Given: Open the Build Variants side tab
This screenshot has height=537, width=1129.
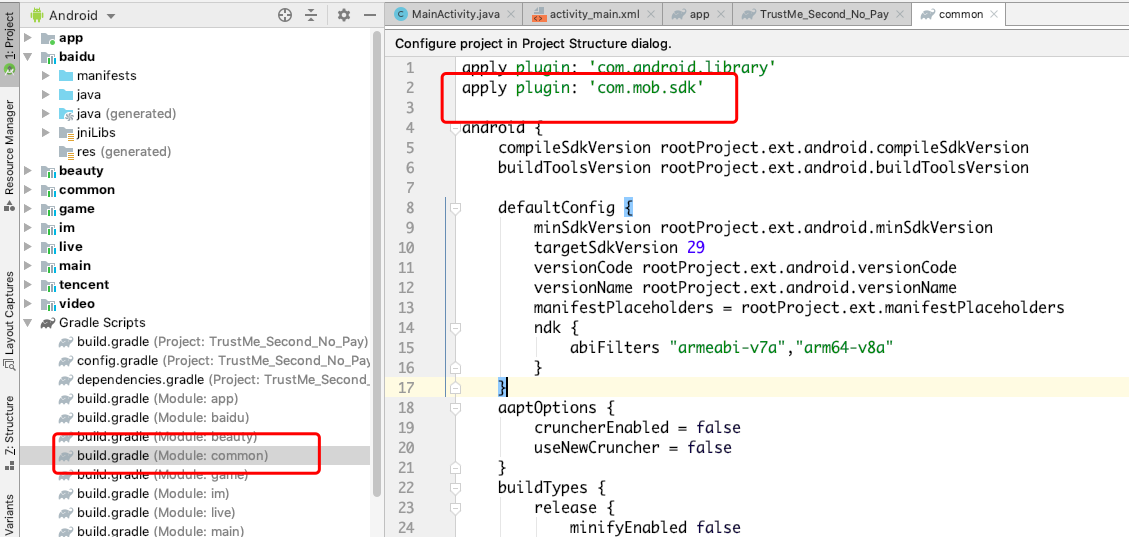Looking at the screenshot, I should point(9,515).
